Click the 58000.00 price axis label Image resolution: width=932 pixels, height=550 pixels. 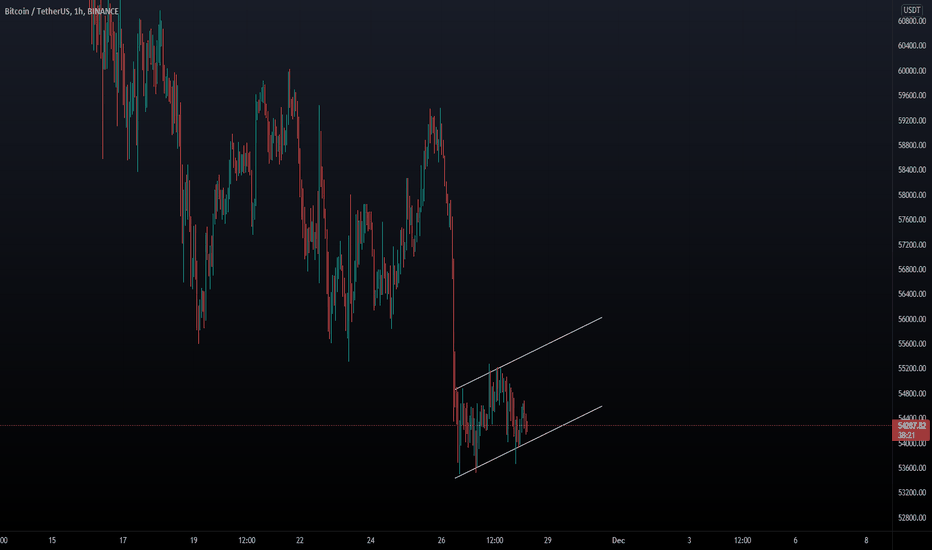[912, 195]
